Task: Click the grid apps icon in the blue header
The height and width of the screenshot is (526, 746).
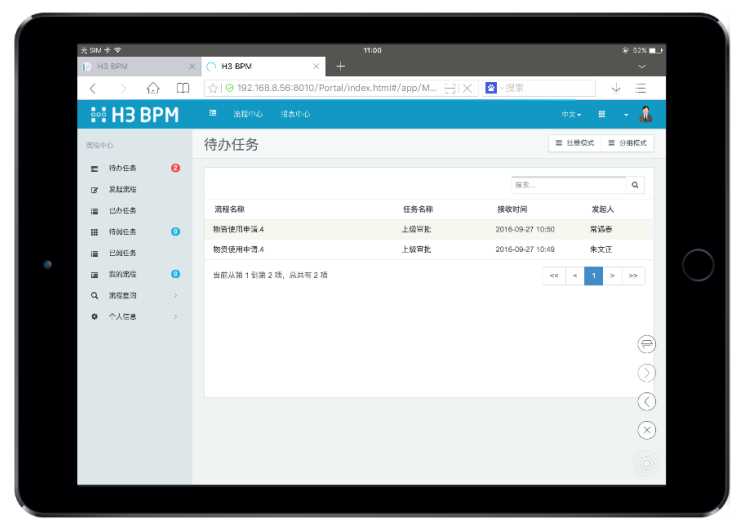Action: click(602, 114)
